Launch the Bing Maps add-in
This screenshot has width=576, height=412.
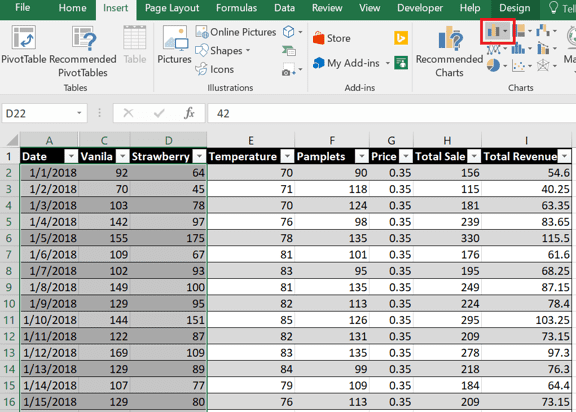click(x=401, y=38)
